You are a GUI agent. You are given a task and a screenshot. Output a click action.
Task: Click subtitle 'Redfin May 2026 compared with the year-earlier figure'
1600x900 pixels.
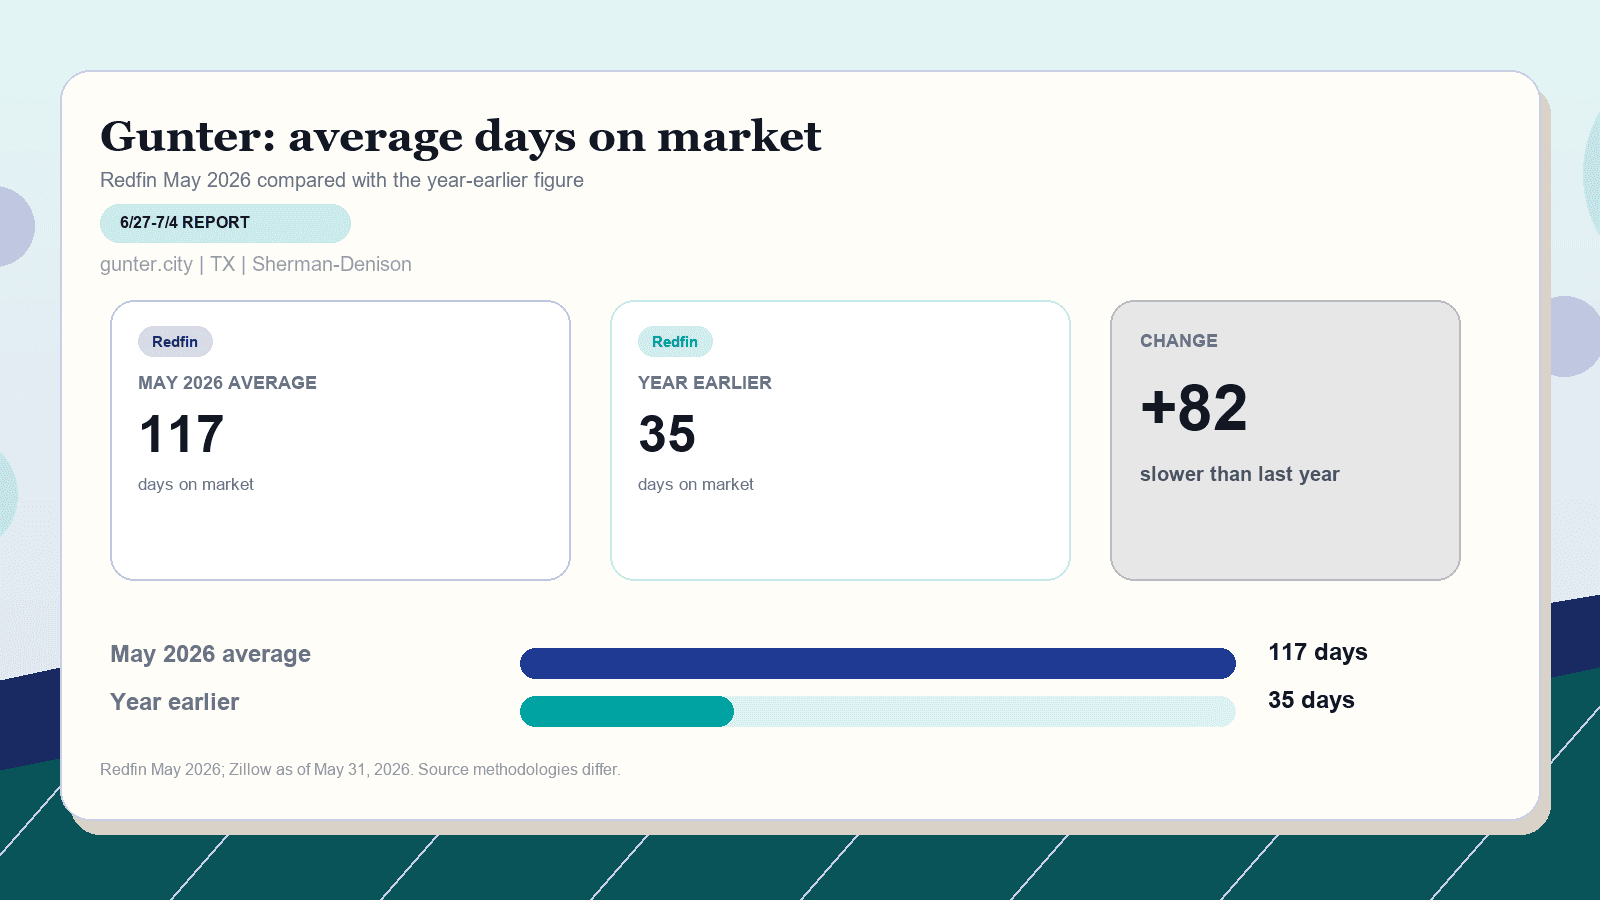pos(342,180)
